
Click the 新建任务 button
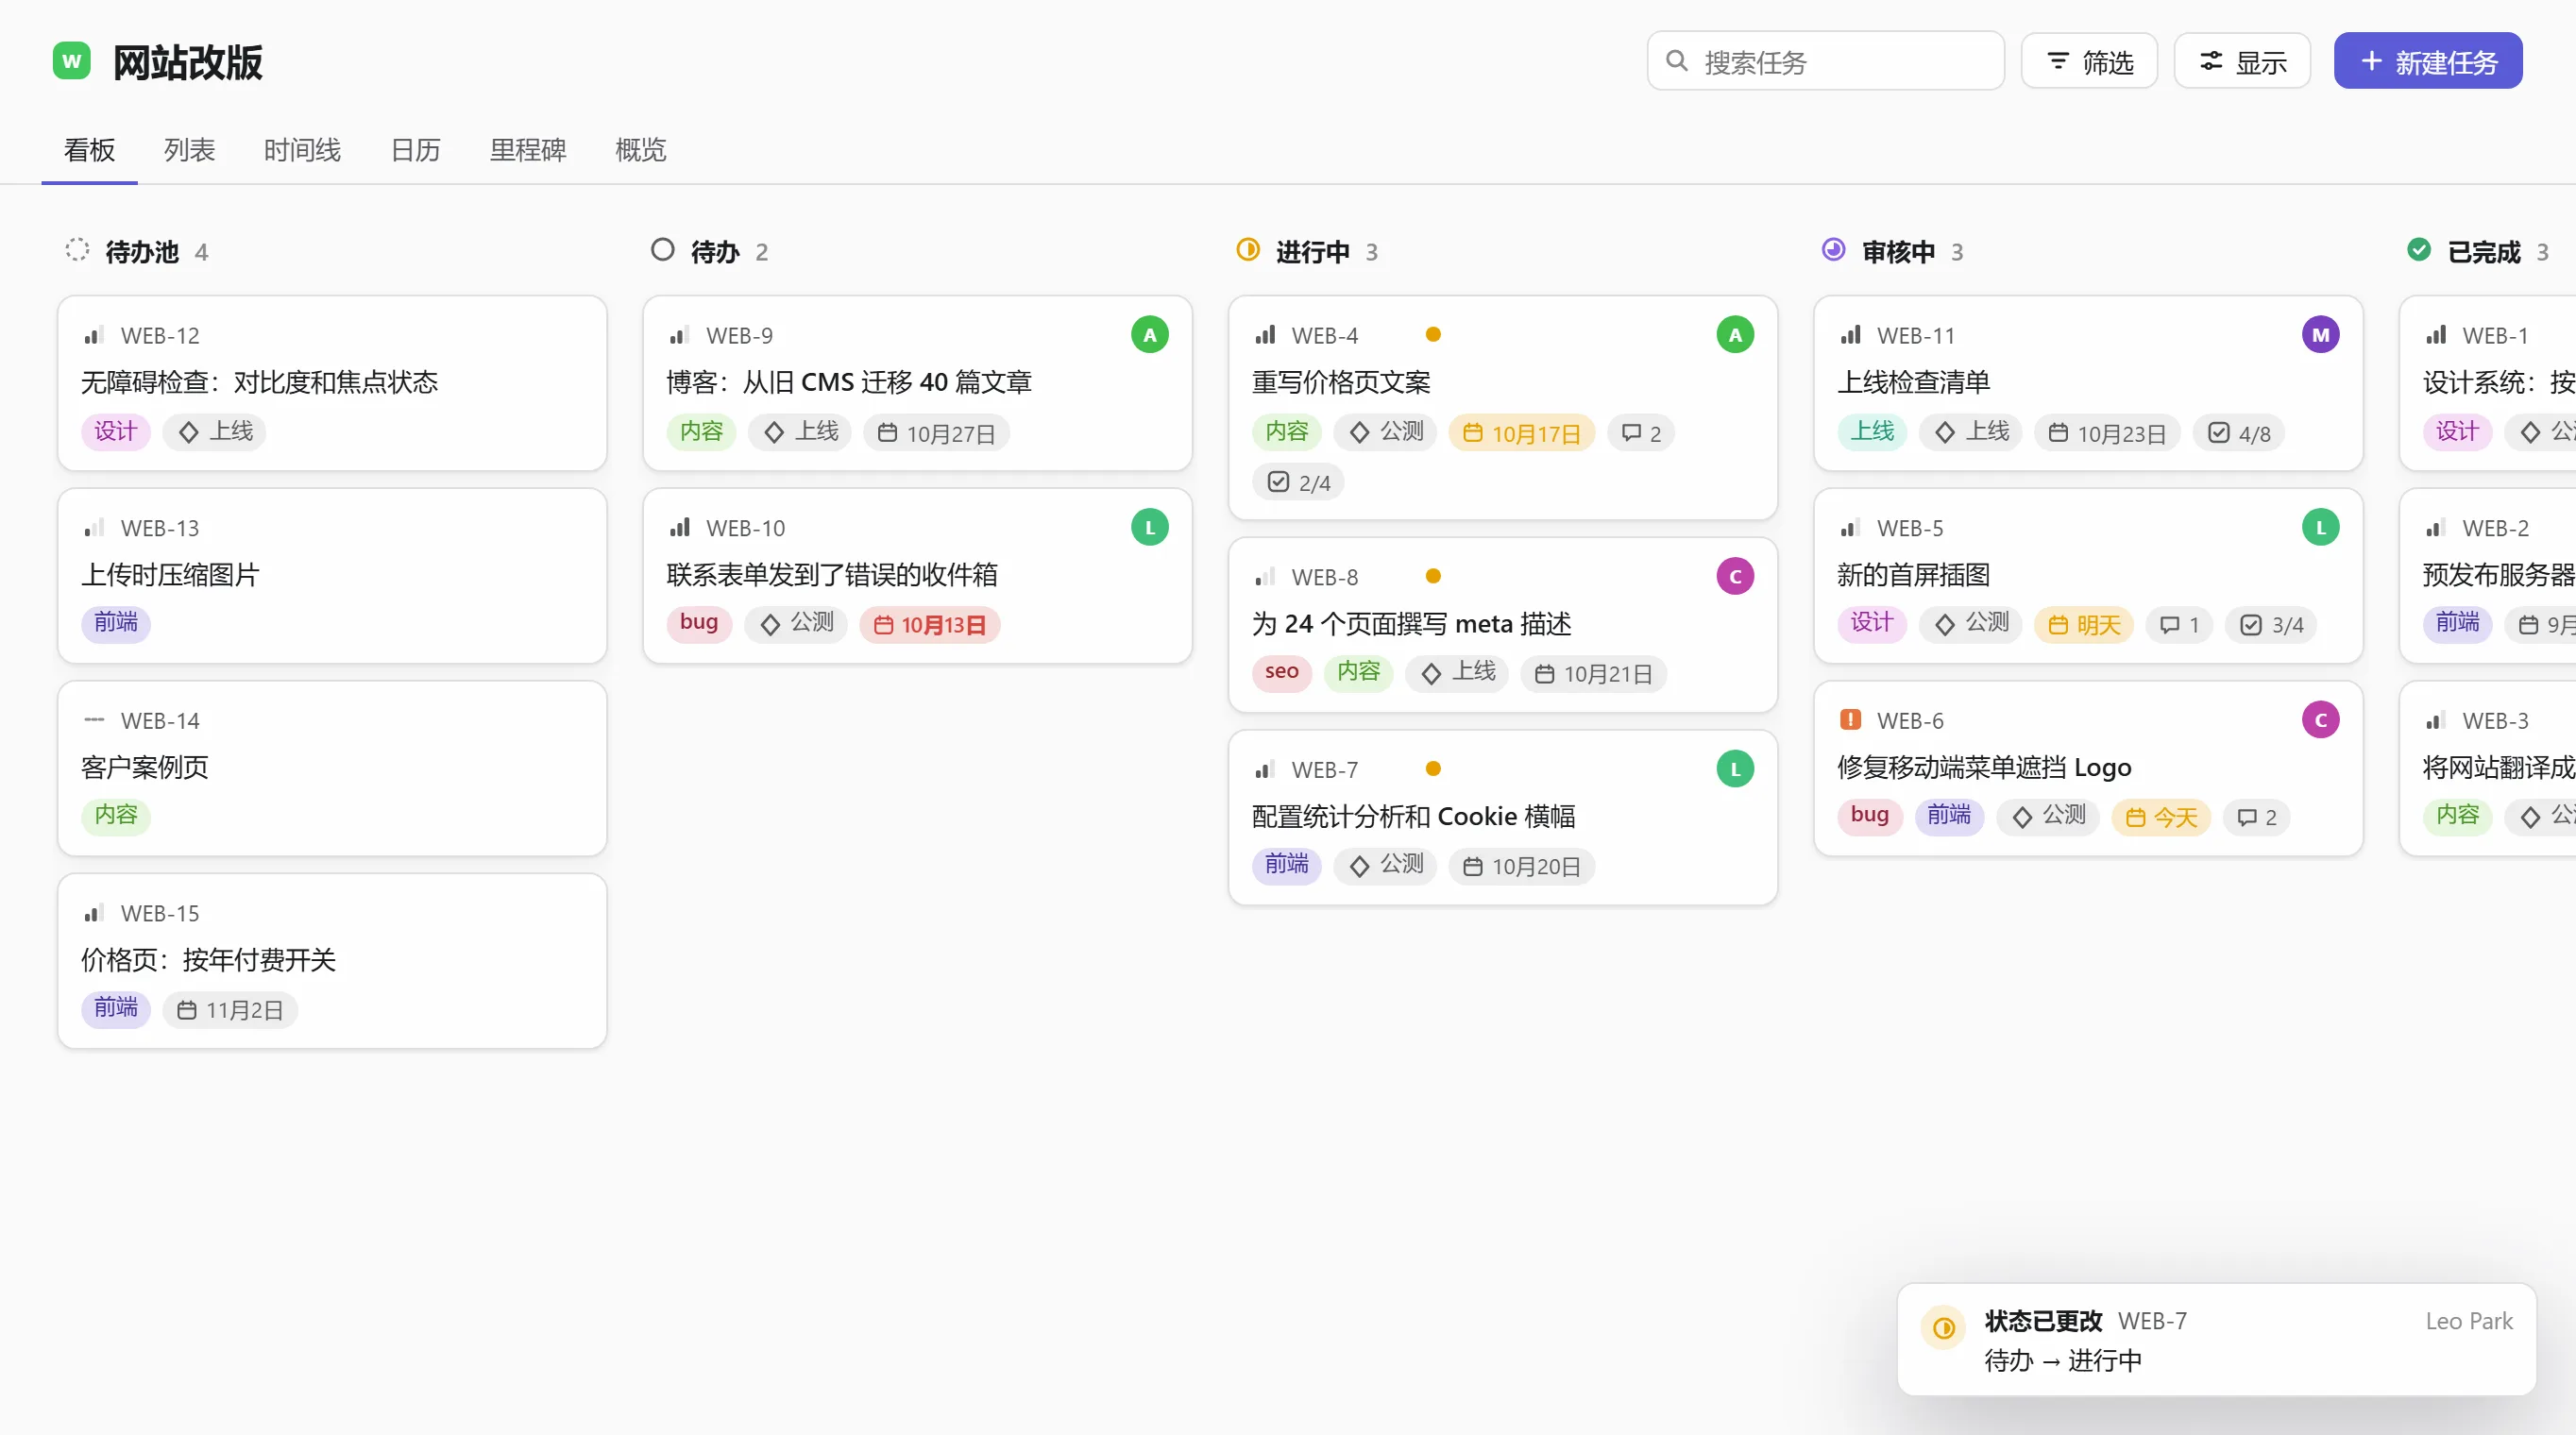pyautogui.click(x=2427, y=62)
